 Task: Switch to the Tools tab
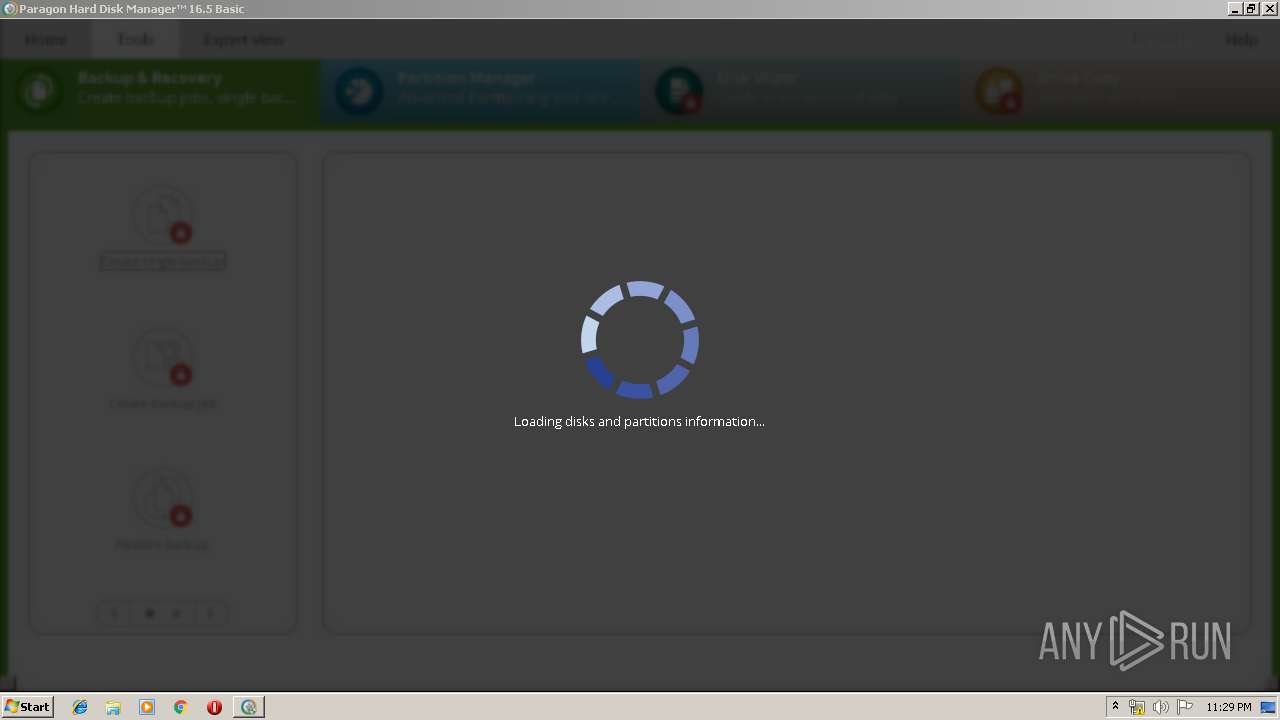pyautogui.click(x=136, y=40)
